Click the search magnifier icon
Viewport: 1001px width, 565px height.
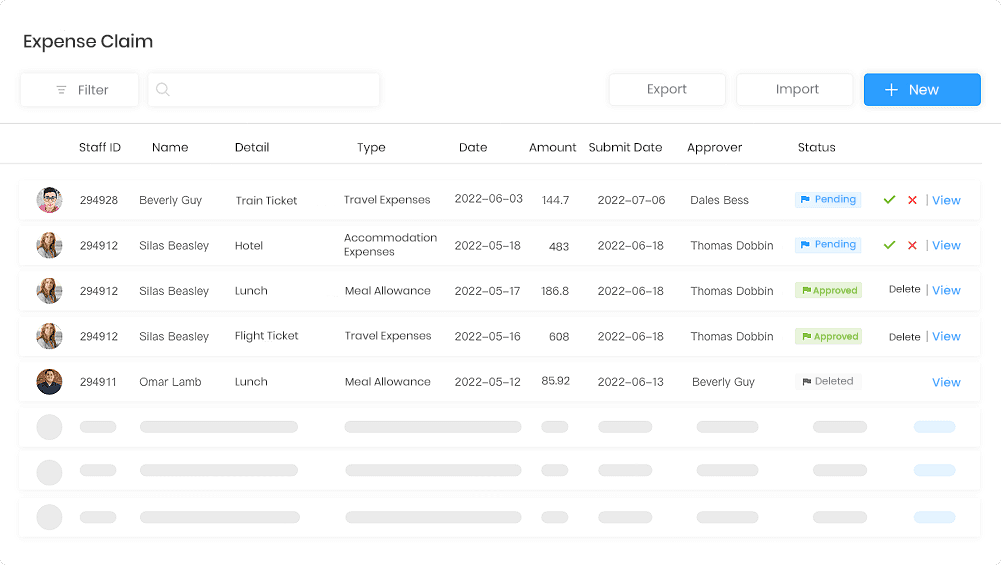(163, 90)
